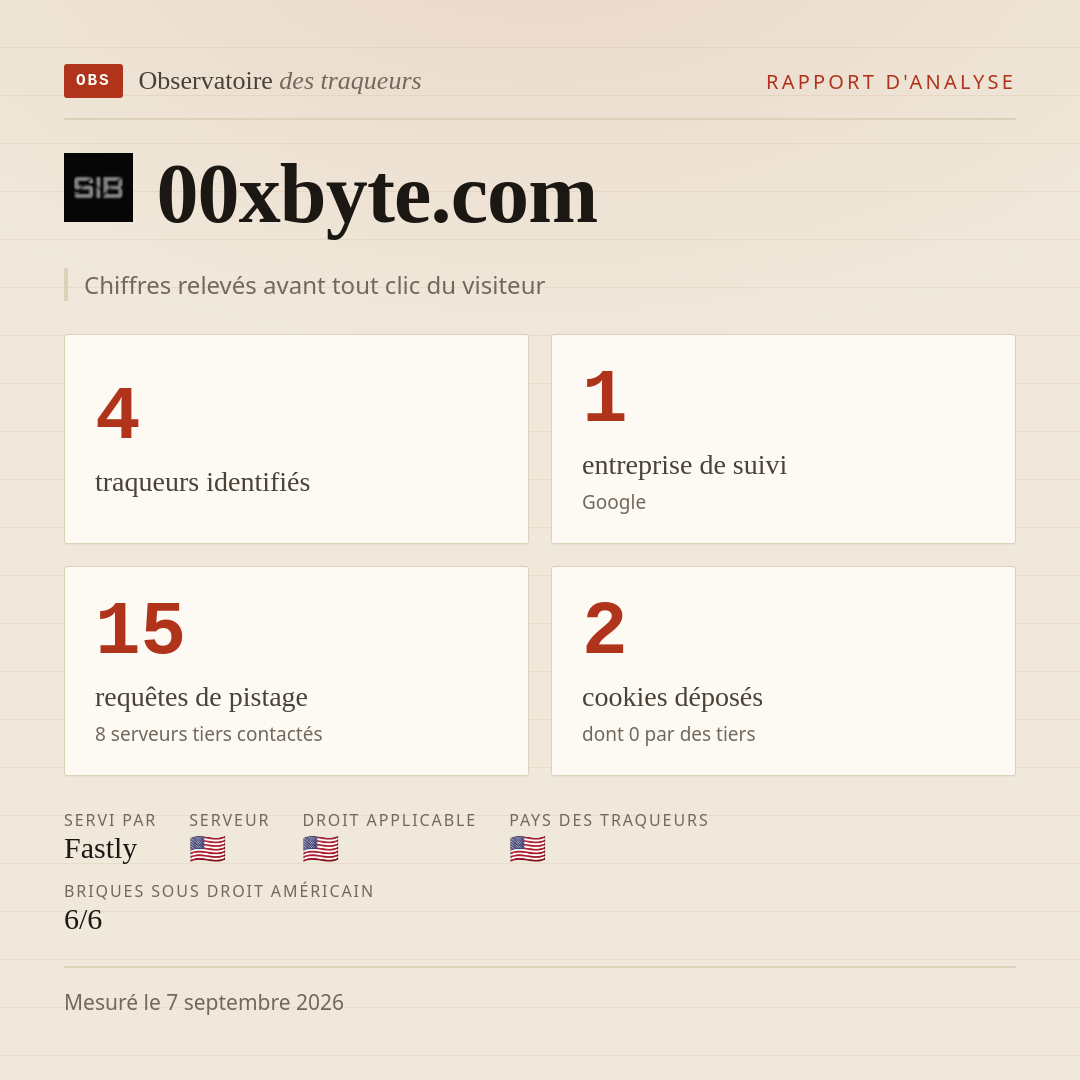The image size is (1080, 1080).
Task: Click the "Servi par" heading
Action: [x=110, y=820]
